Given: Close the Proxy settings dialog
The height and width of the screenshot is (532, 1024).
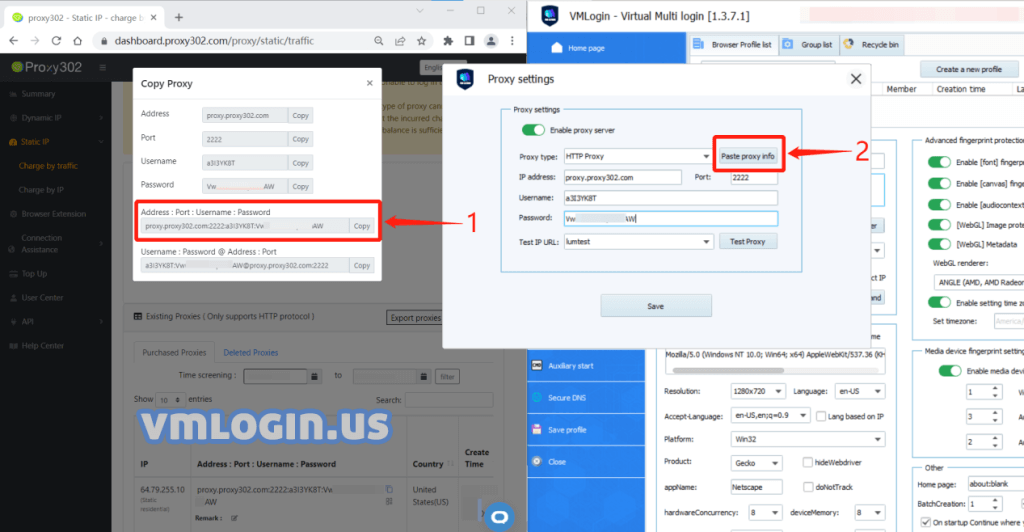Looking at the screenshot, I should (856, 79).
